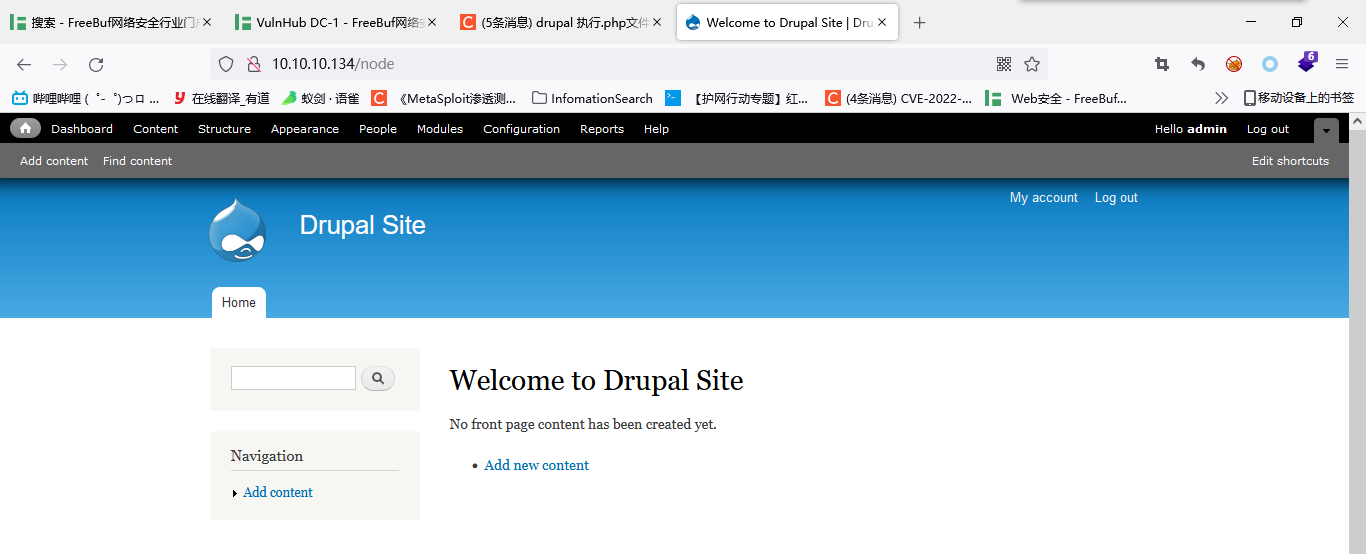
Task: Open the InfomationSearch bookmark folder
Action: 592,98
